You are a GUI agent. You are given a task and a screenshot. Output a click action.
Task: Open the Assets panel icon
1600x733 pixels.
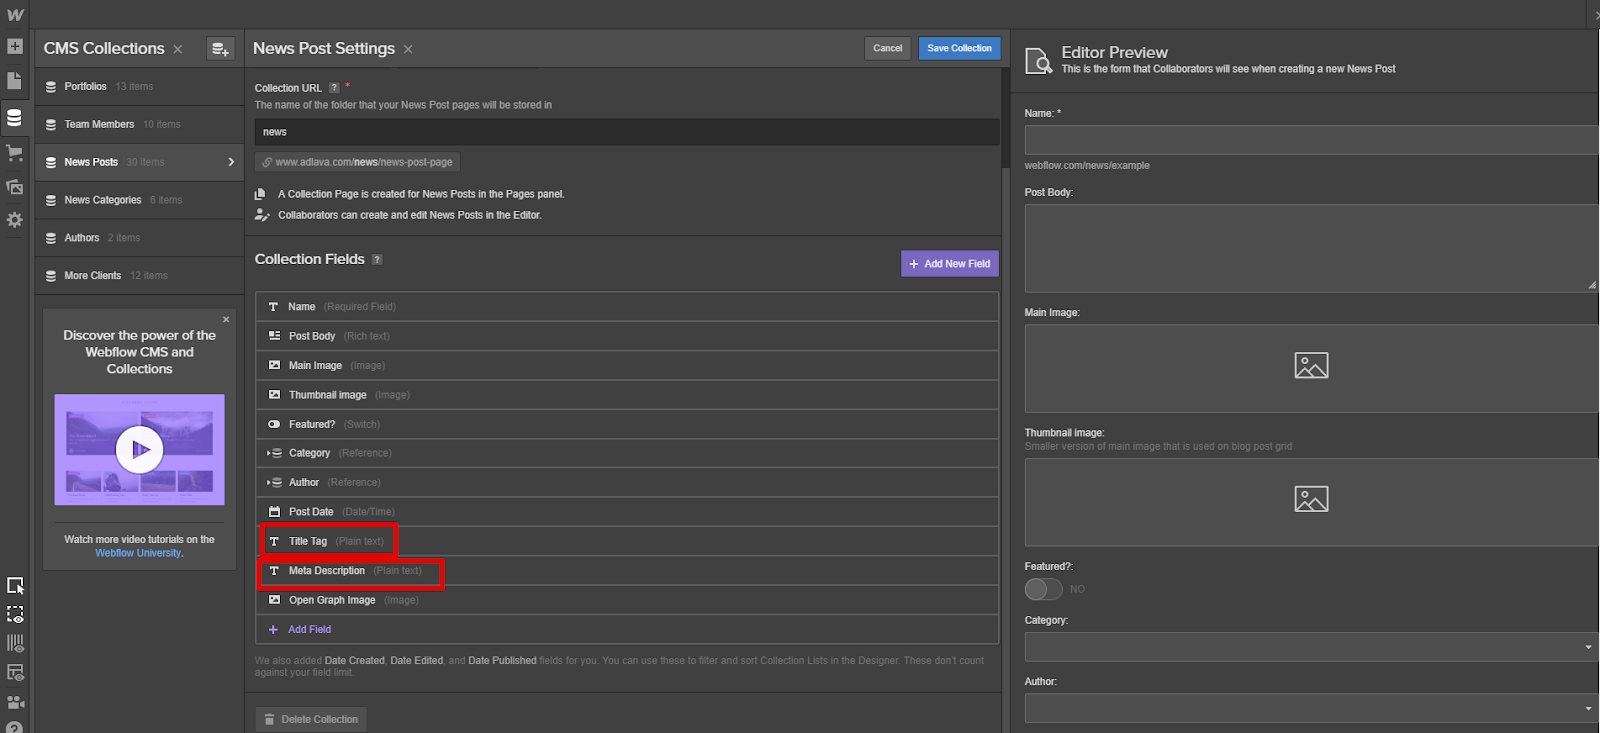tap(15, 187)
